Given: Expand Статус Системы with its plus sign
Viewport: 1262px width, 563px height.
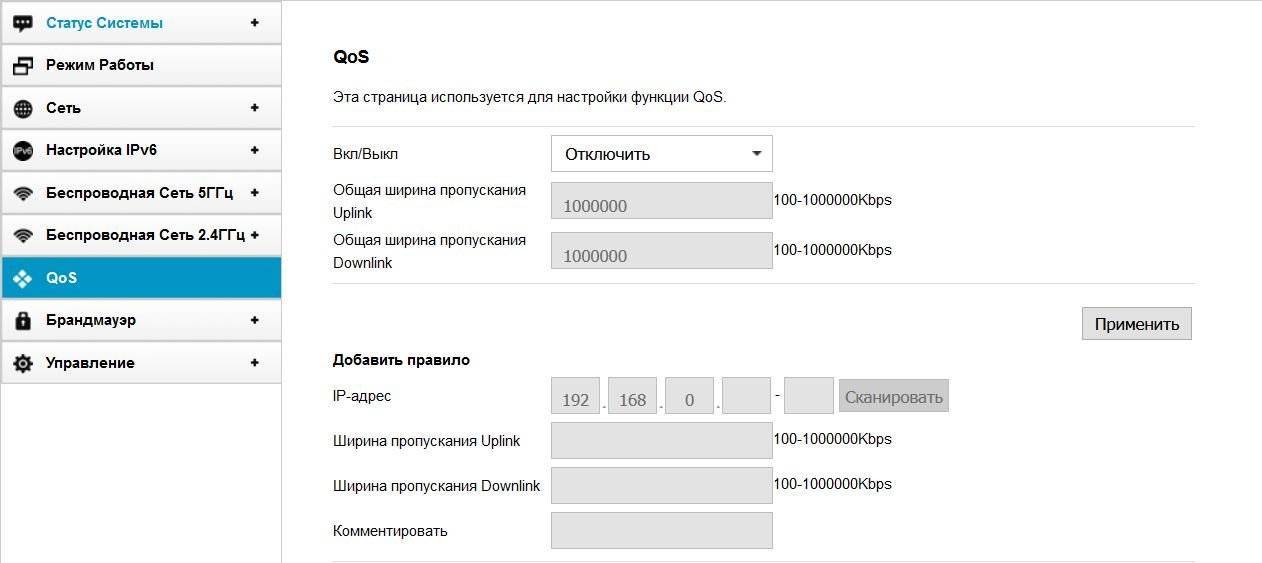Looking at the screenshot, I should pyautogui.click(x=254, y=22).
